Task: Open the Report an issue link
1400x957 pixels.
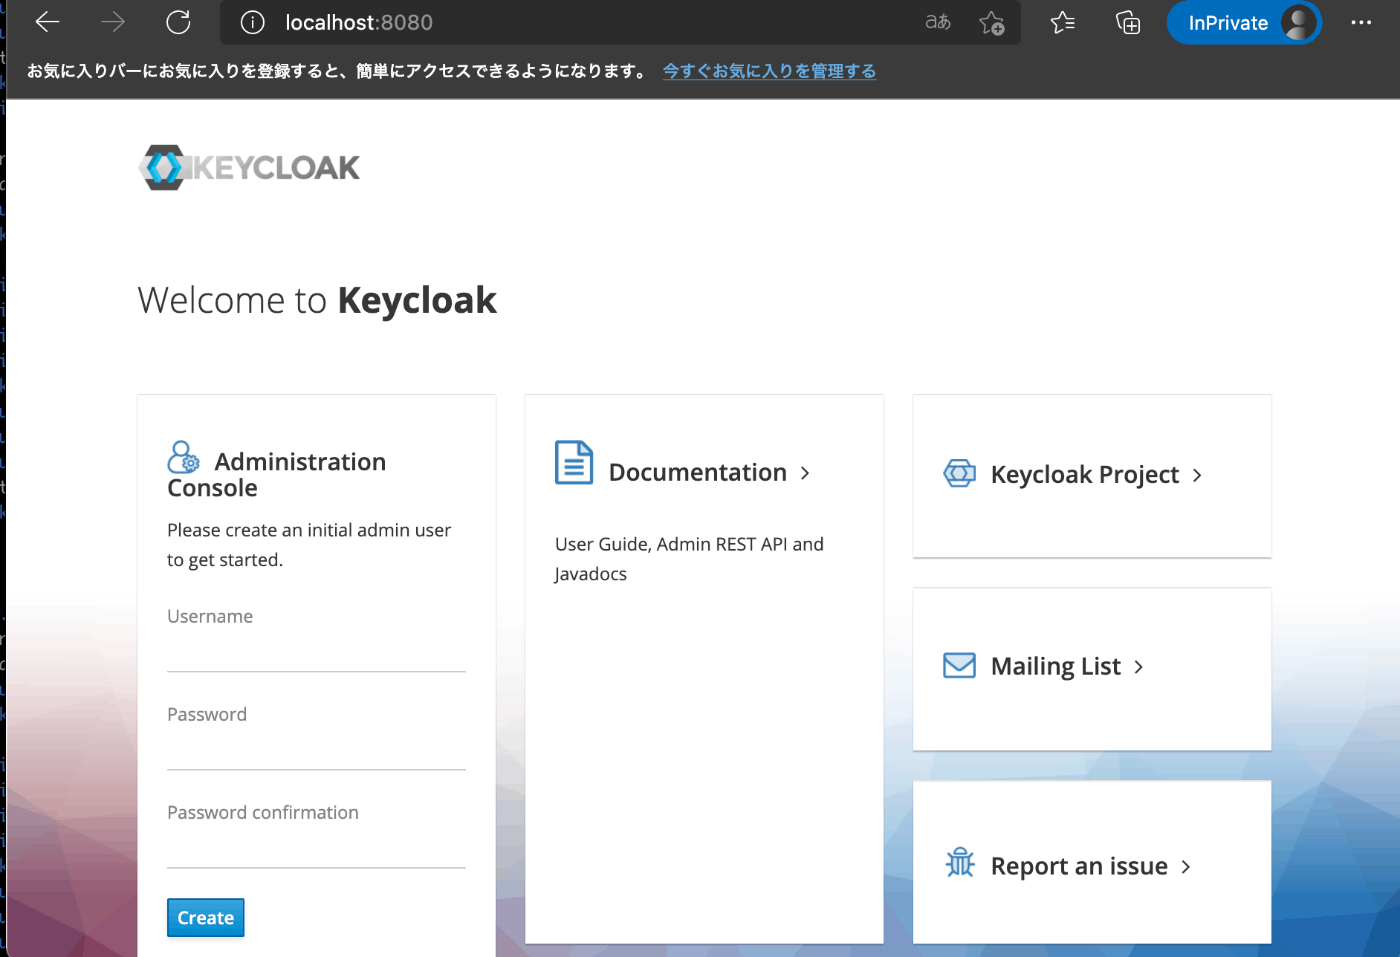Action: [1079, 866]
